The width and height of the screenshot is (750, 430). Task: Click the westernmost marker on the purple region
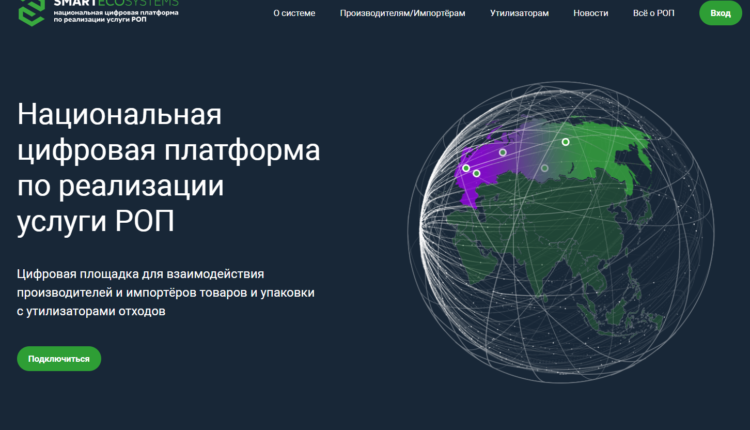(466, 168)
